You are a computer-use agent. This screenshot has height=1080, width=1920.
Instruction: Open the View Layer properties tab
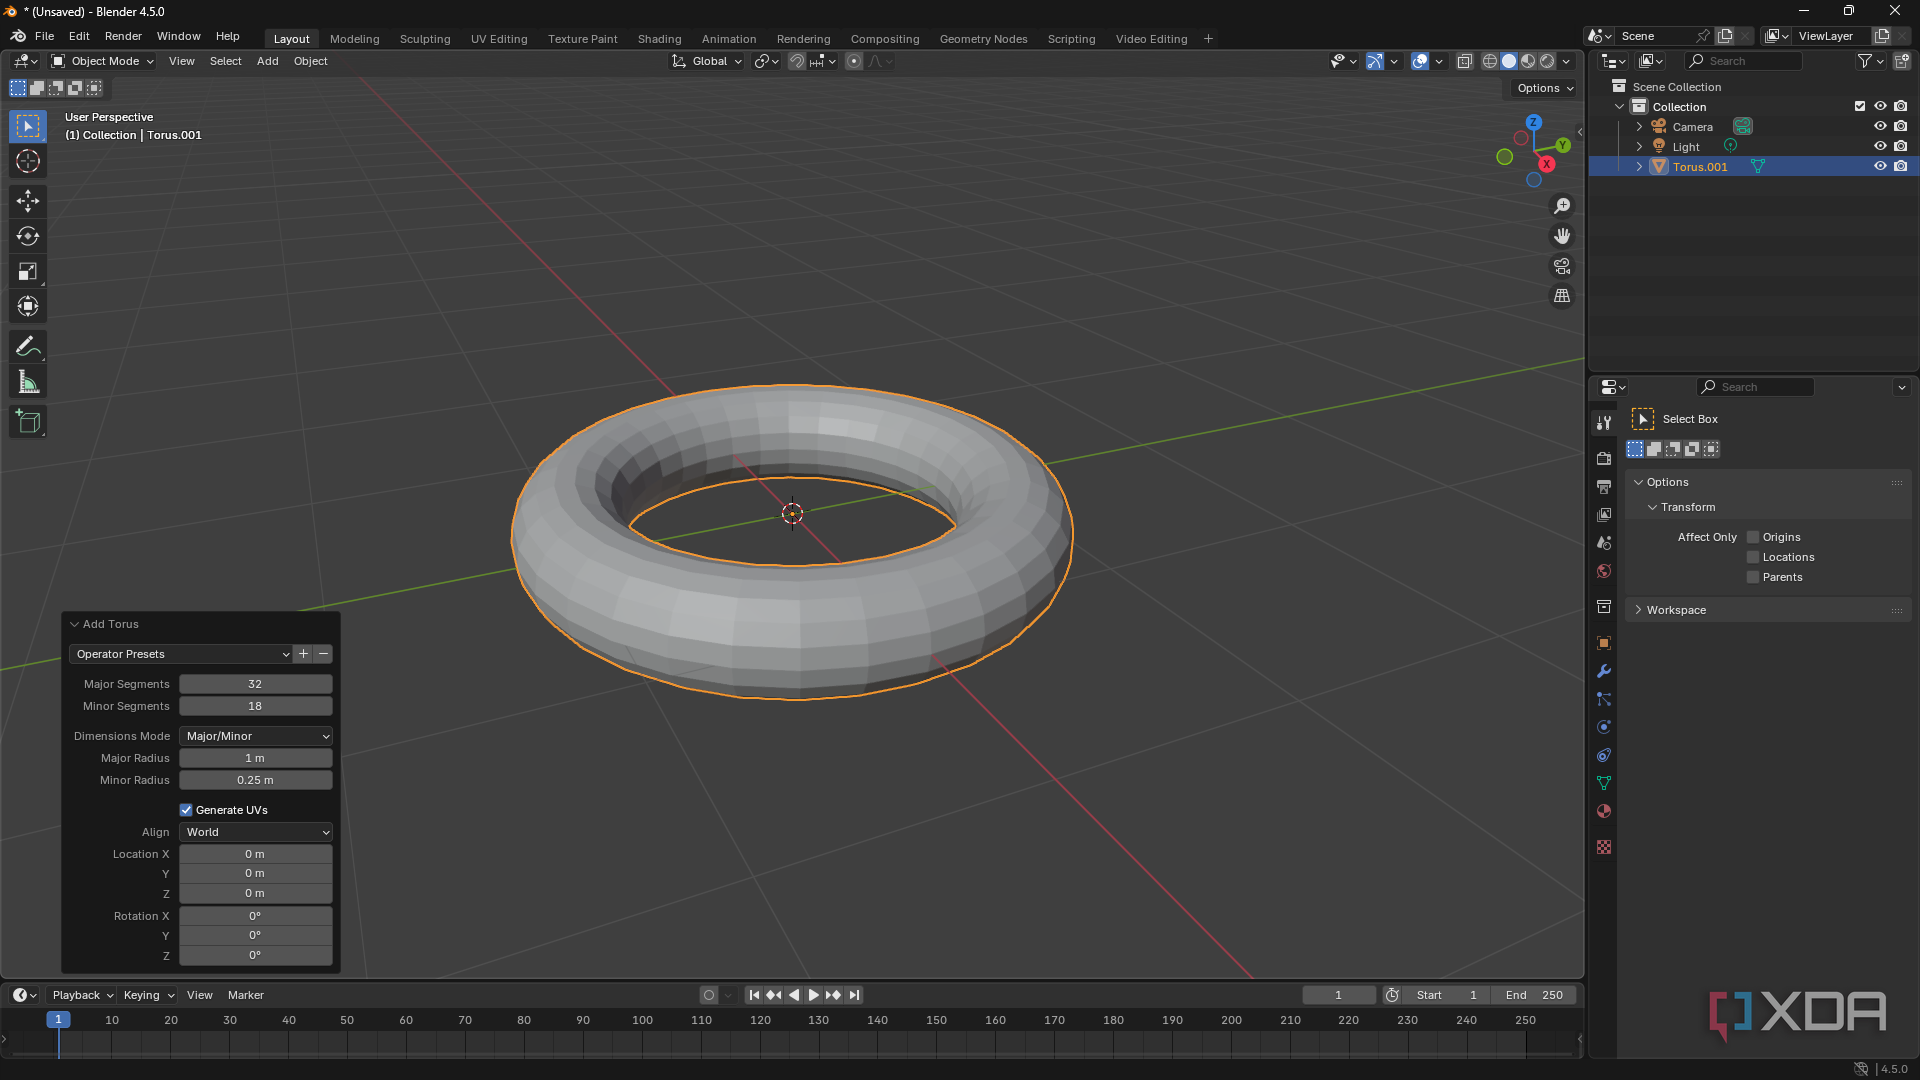click(x=1604, y=515)
